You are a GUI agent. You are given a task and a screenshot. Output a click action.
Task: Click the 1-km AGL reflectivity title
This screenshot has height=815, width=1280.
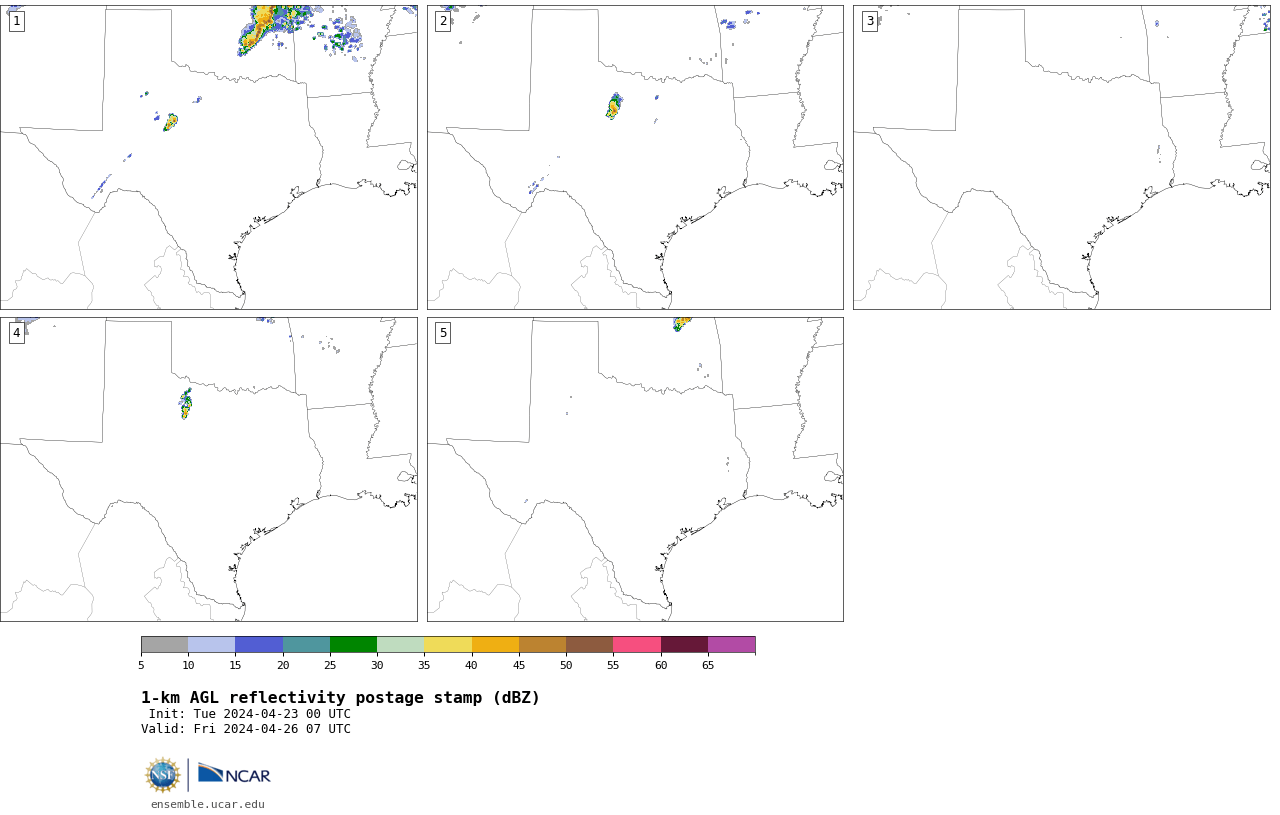pyautogui.click(x=340, y=698)
